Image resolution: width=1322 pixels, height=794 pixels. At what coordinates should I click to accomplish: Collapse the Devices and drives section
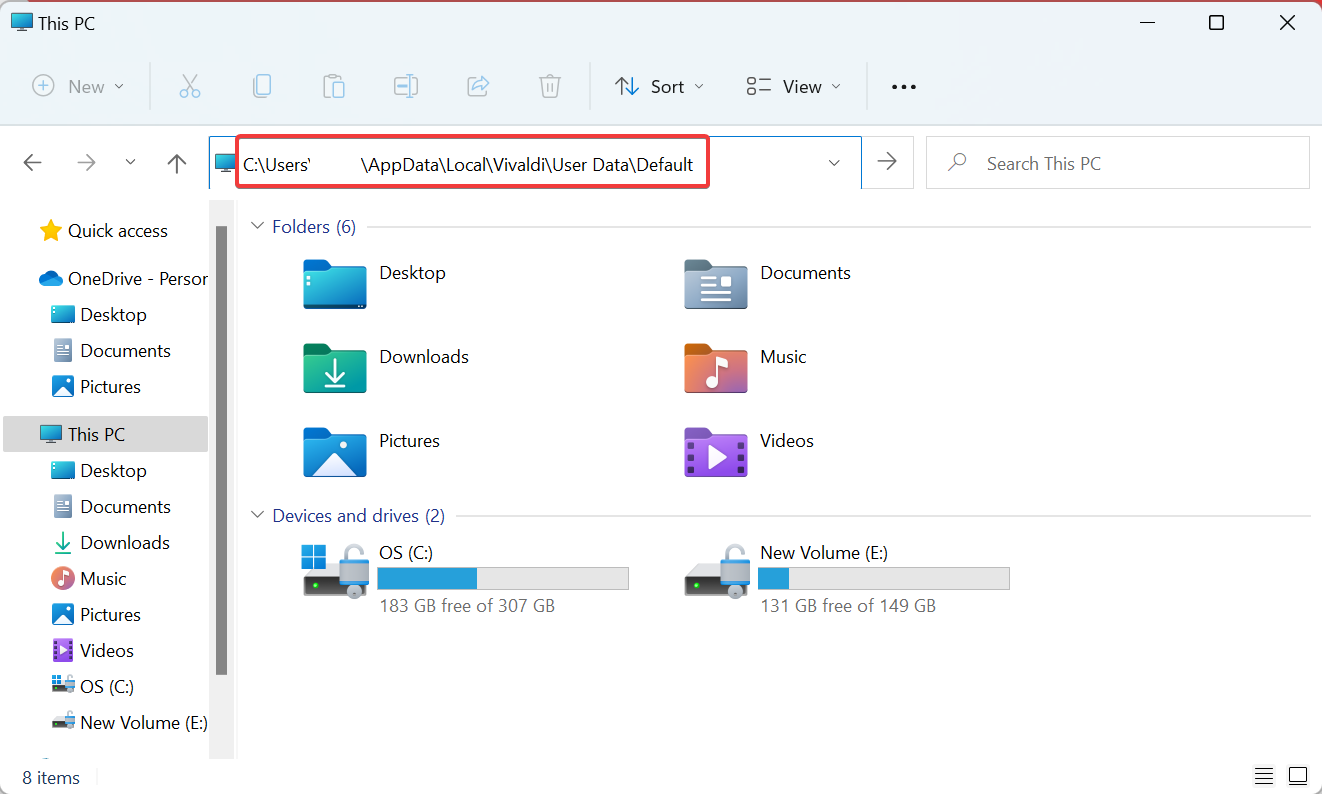pyautogui.click(x=257, y=516)
